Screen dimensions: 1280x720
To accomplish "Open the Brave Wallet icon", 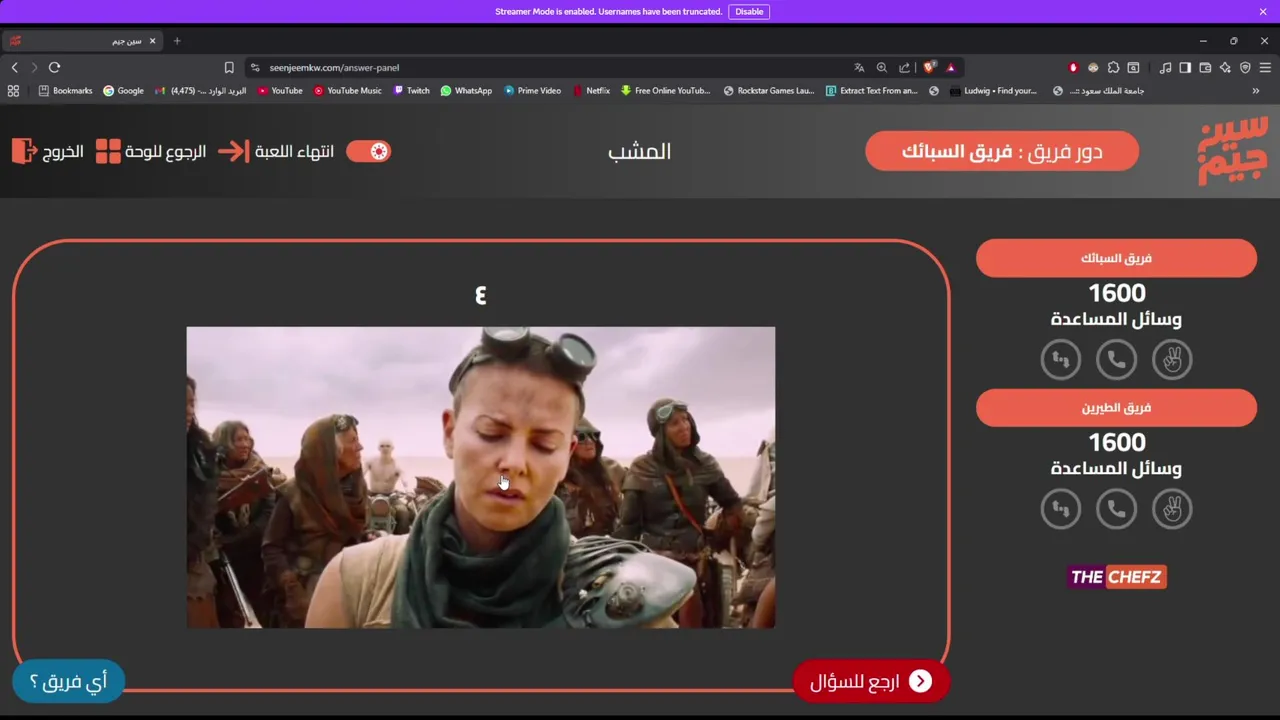I will (x=1205, y=67).
